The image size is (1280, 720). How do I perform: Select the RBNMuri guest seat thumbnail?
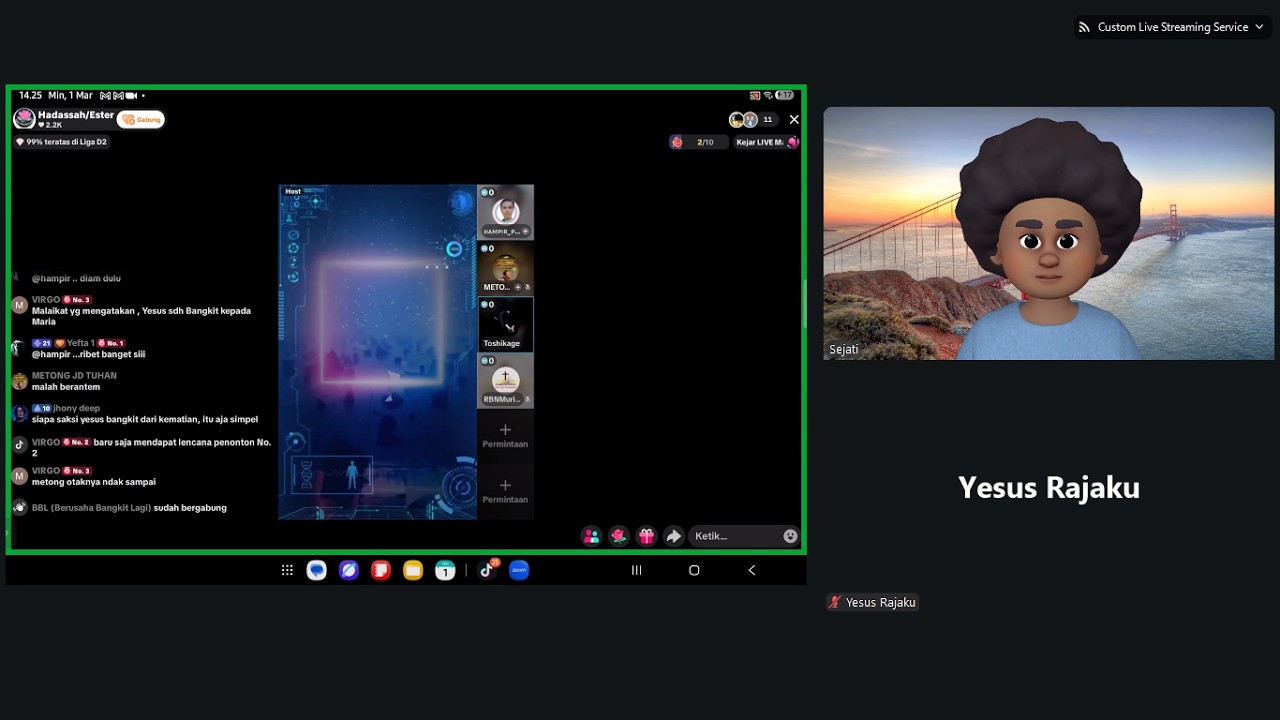(505, 380)
